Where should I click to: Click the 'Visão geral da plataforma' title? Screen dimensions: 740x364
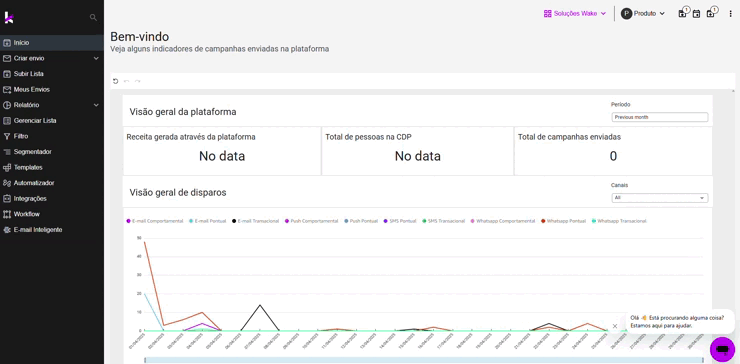(183, 112)
